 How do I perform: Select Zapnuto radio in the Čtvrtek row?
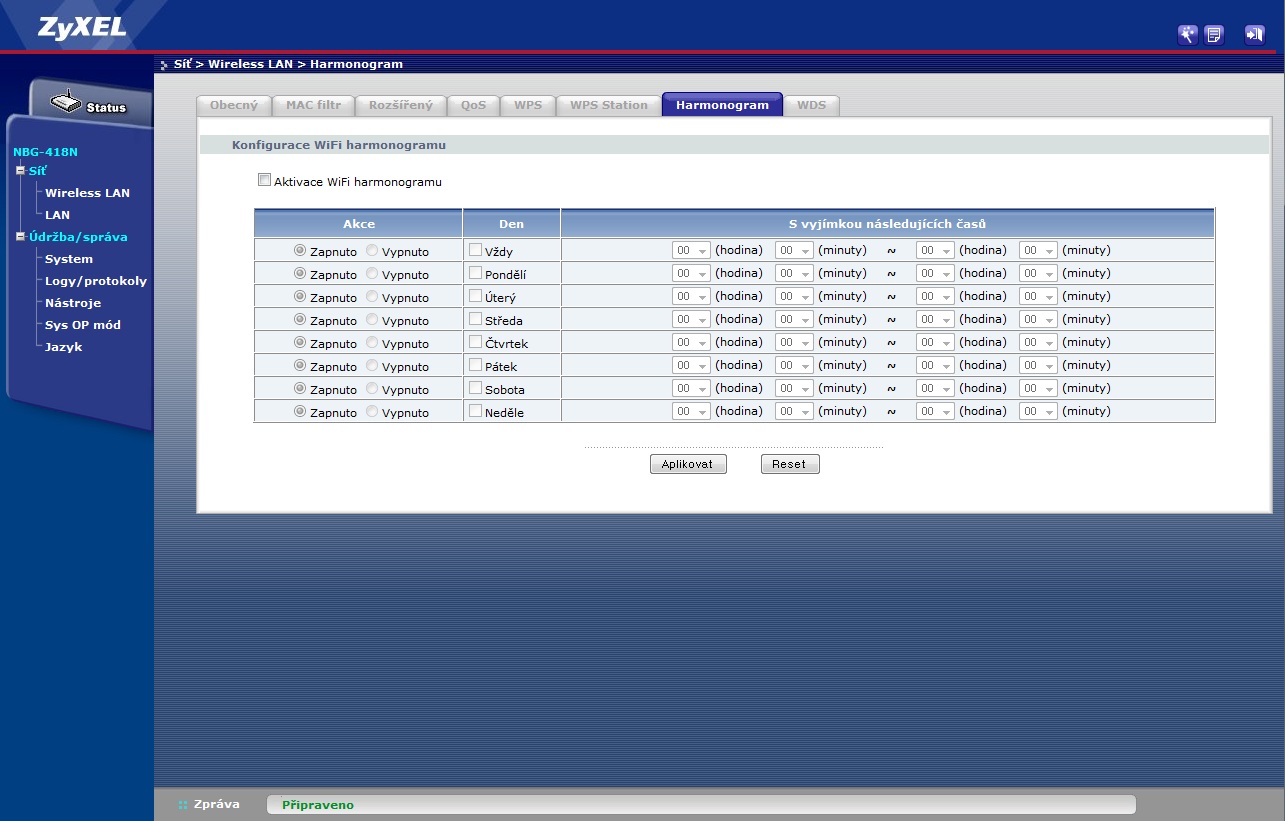click(300, 342)
